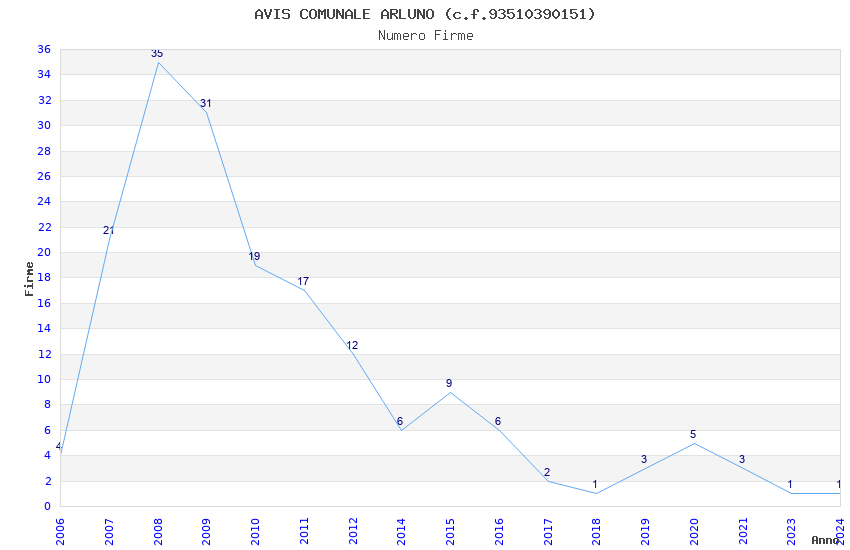Viewport: 850px width, 550px height.
Task: Click the y-axis tick label 36
Action: click(44, 49)
